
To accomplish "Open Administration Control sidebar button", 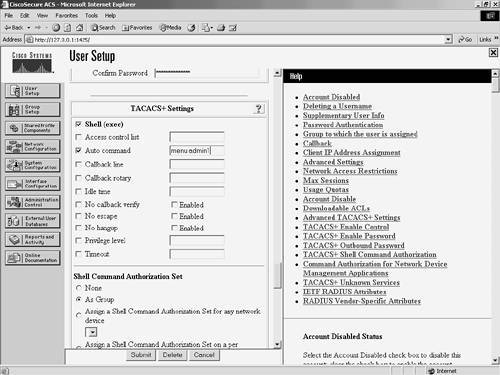I will (33, 202).
